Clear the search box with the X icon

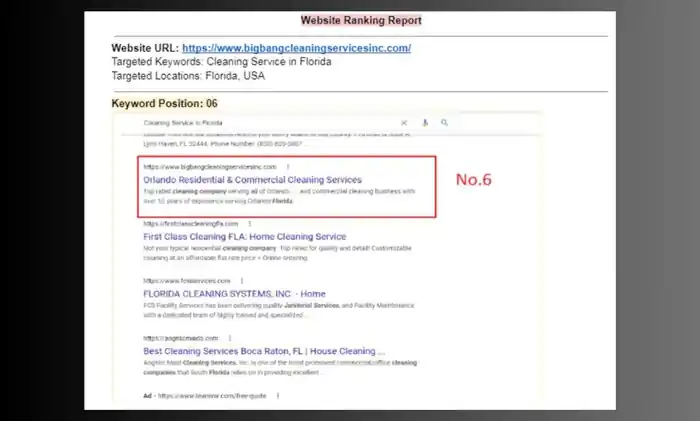coord(404,123)
